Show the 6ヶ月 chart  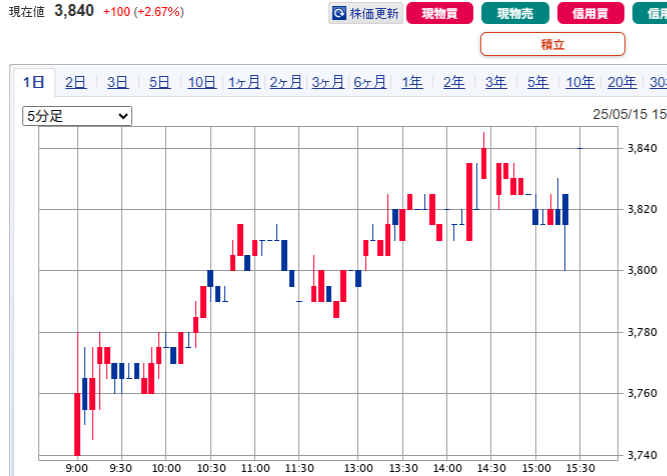(x=370, y=82)
